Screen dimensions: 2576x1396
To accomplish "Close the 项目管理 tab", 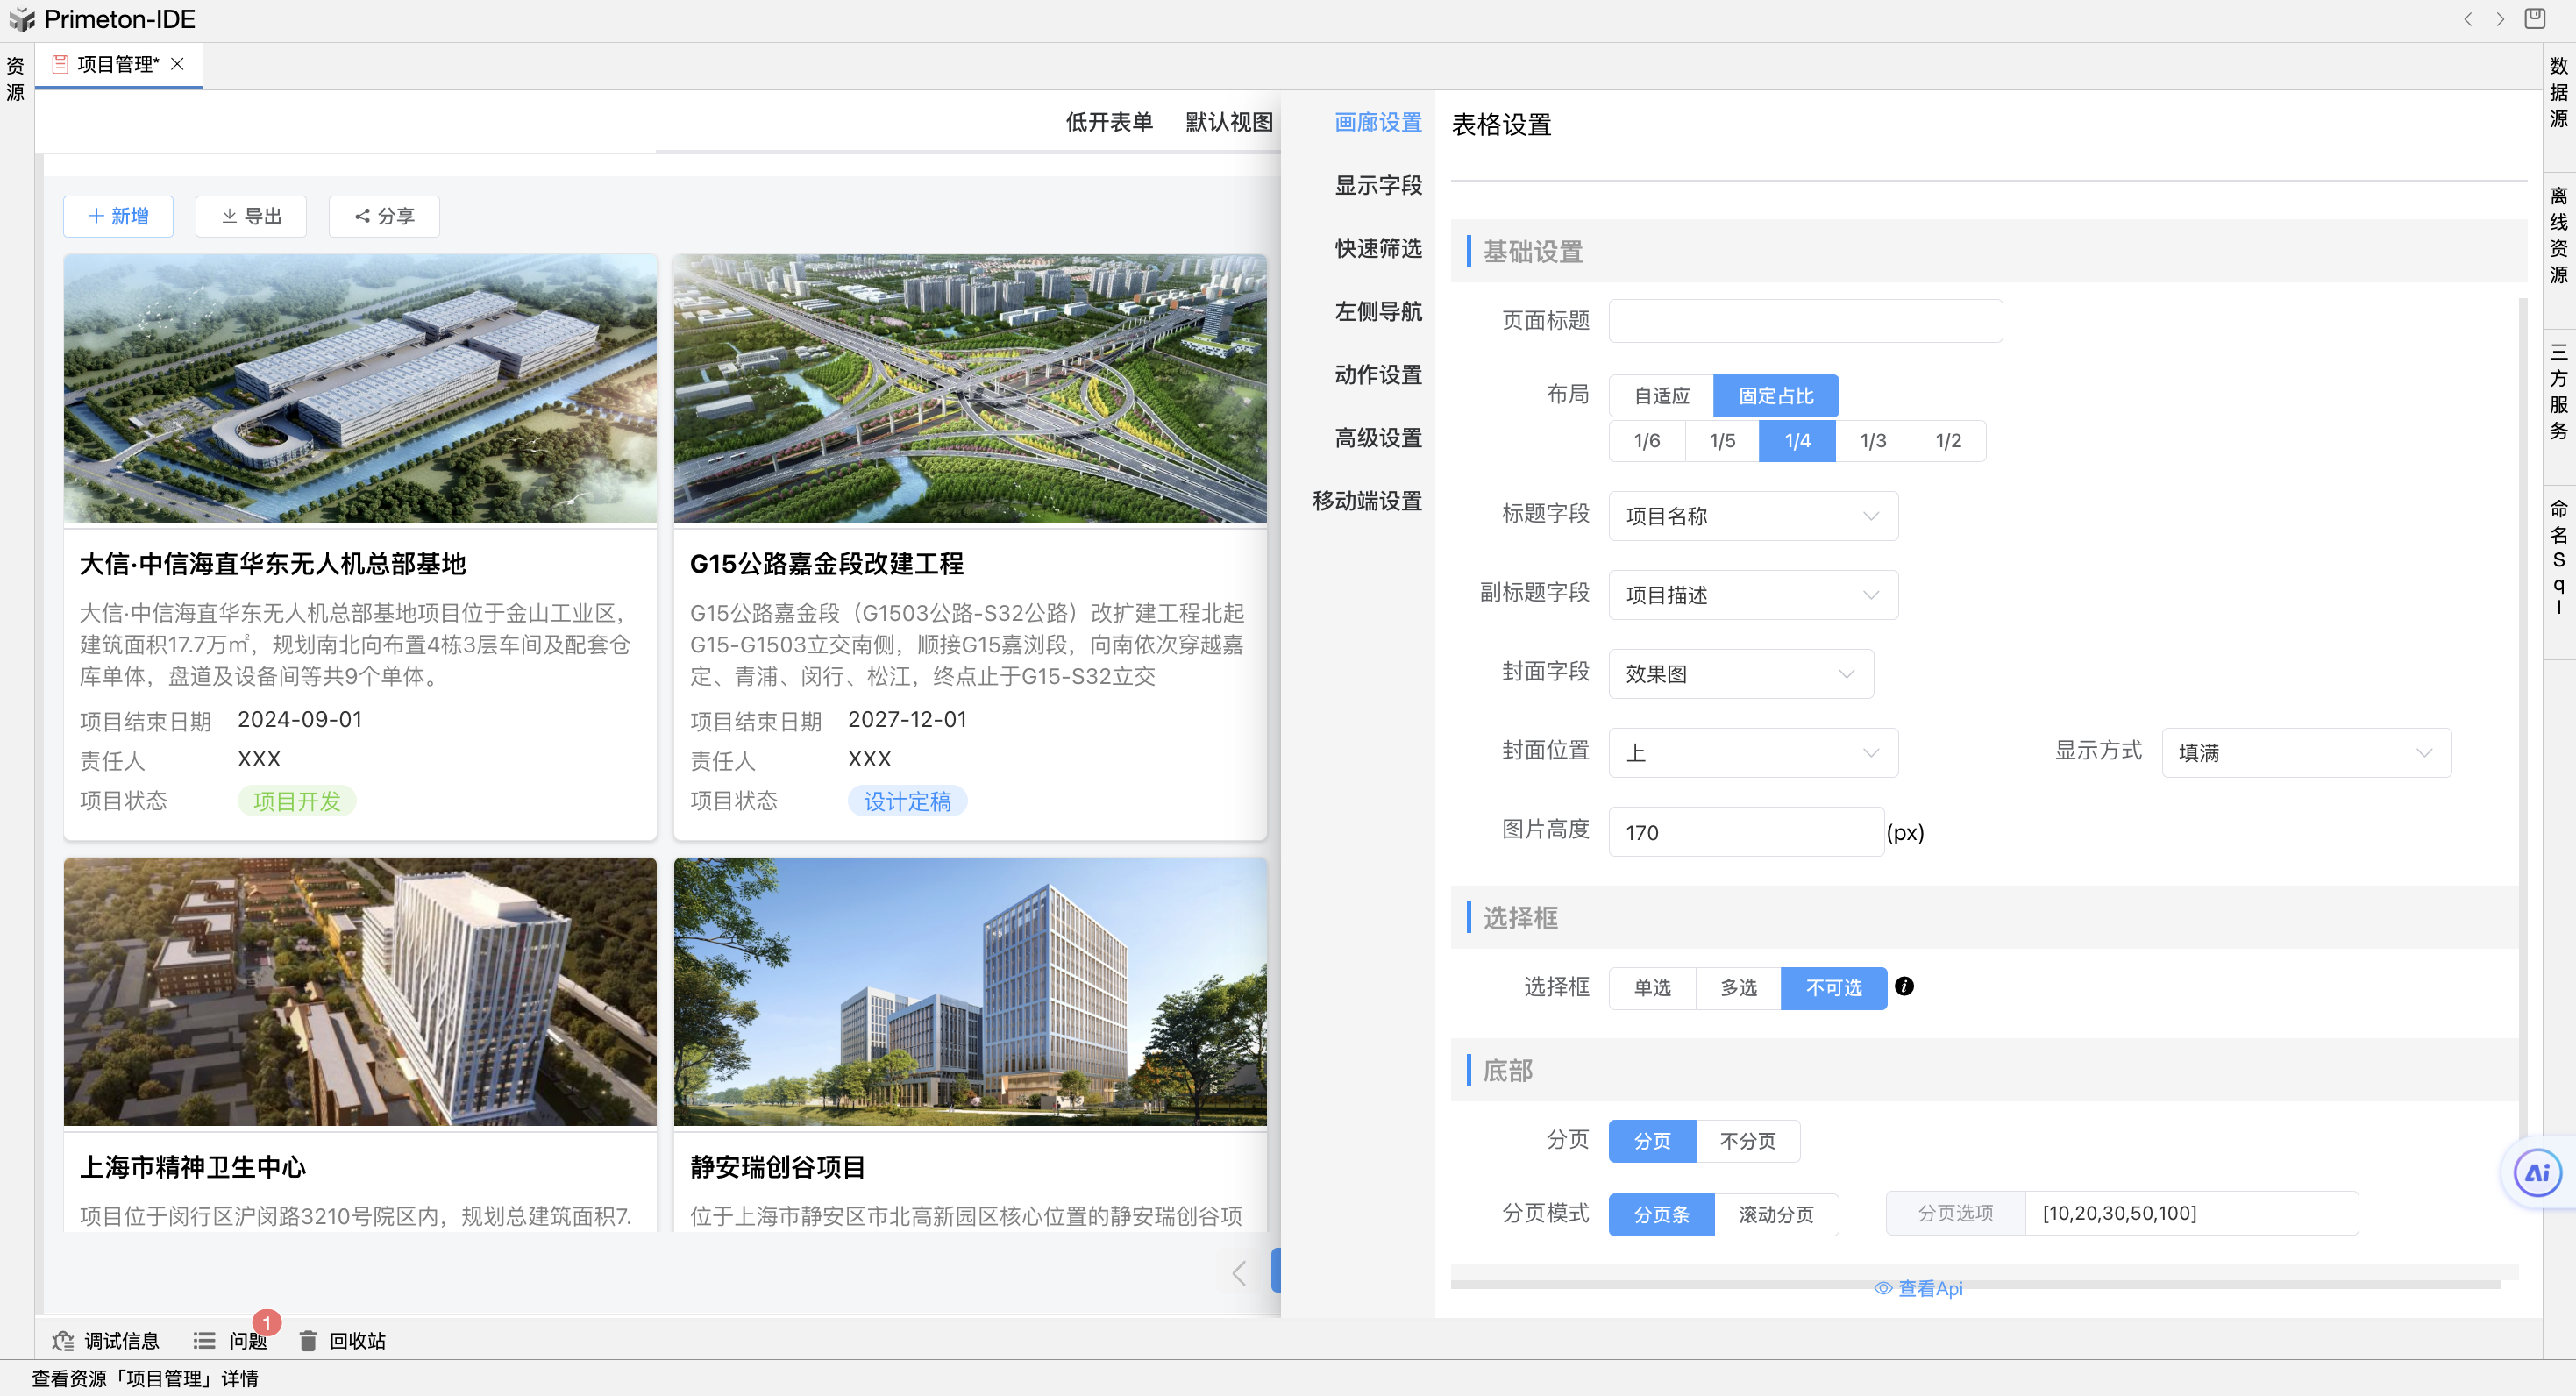I will [x=178, y=64].
